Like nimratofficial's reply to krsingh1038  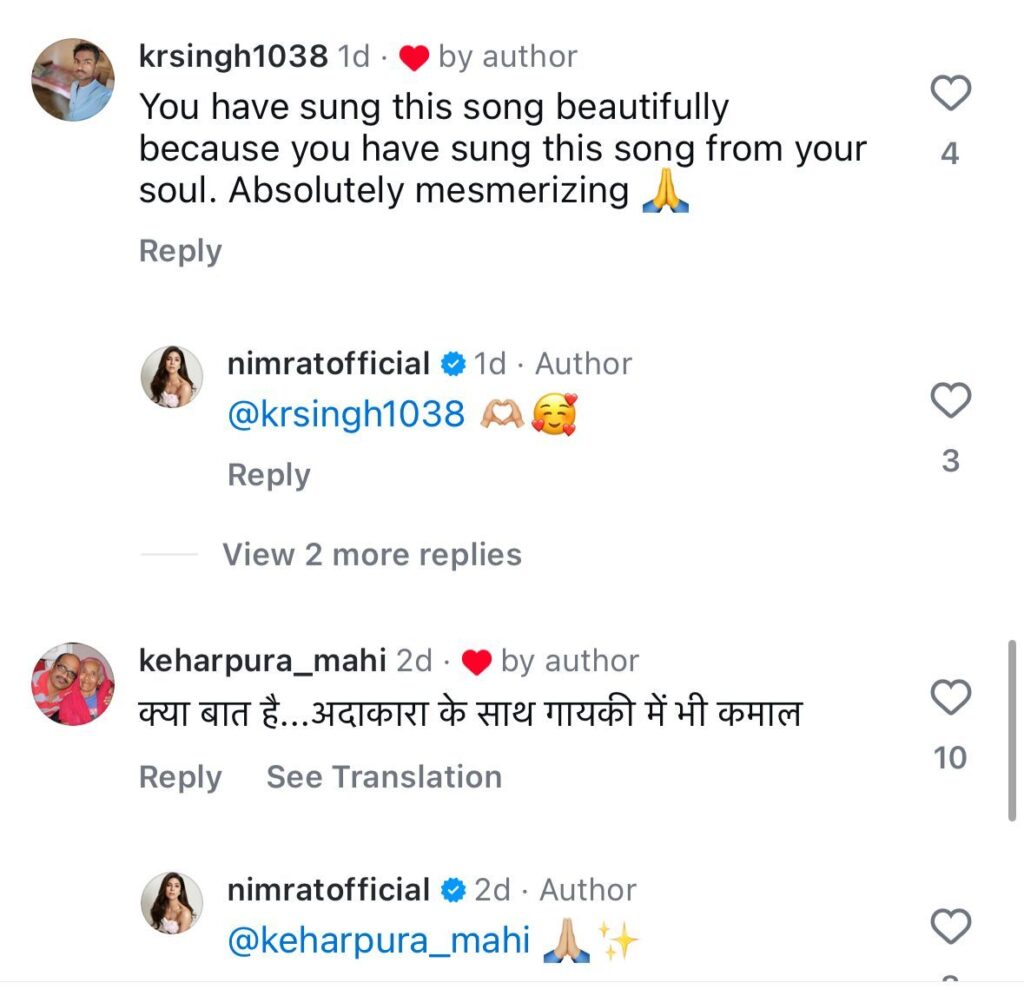click(x=950, y=400)
